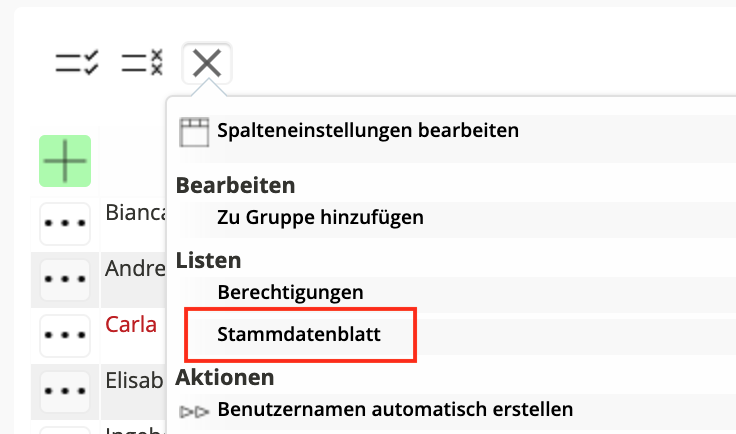Select the Elisab row name

[x=134, y=380]
